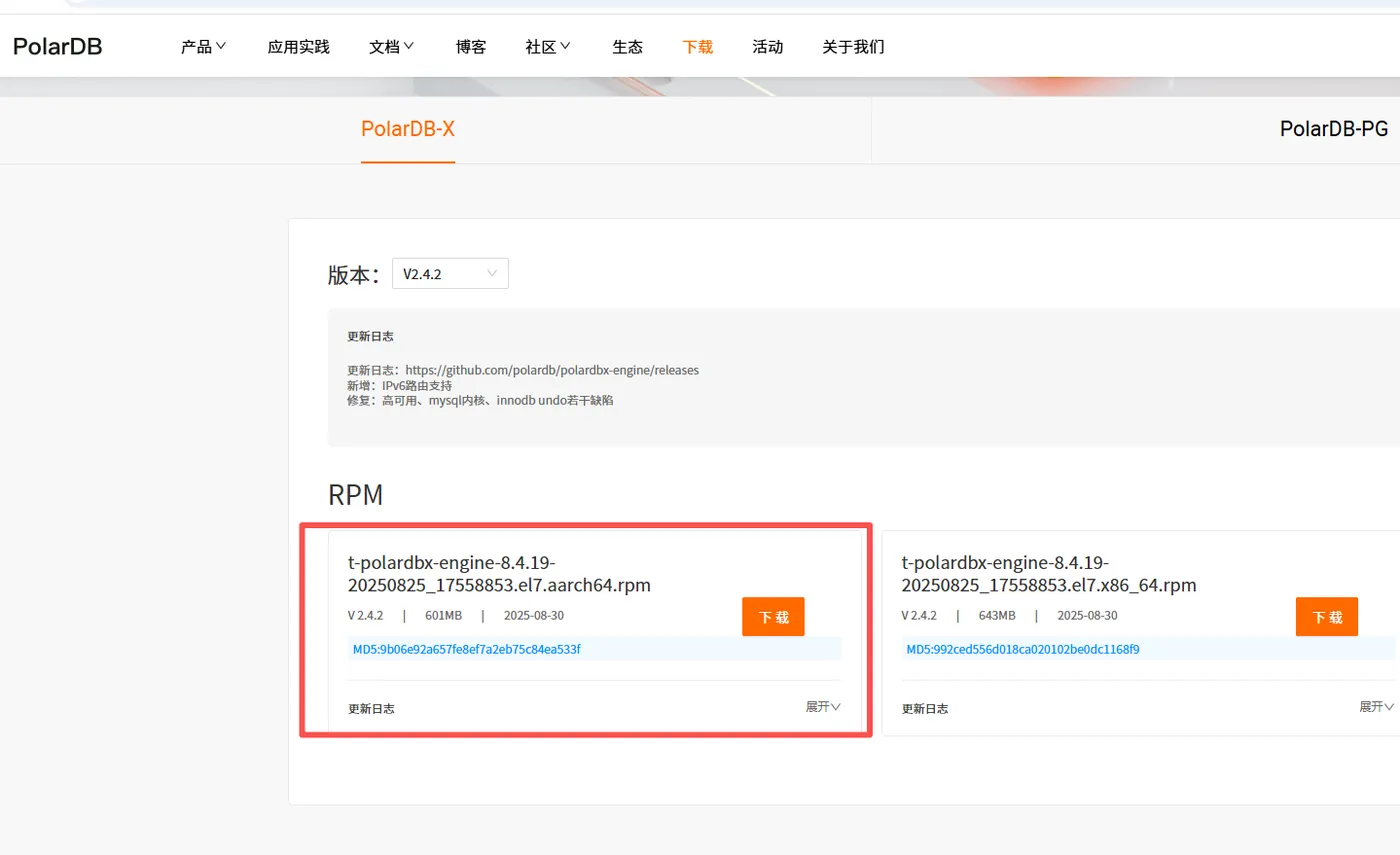The width and height of the screenshot is (1400, 855).
Task: Expand 更新日志 for x86_64 rpm
Action: click(1377, 707)
